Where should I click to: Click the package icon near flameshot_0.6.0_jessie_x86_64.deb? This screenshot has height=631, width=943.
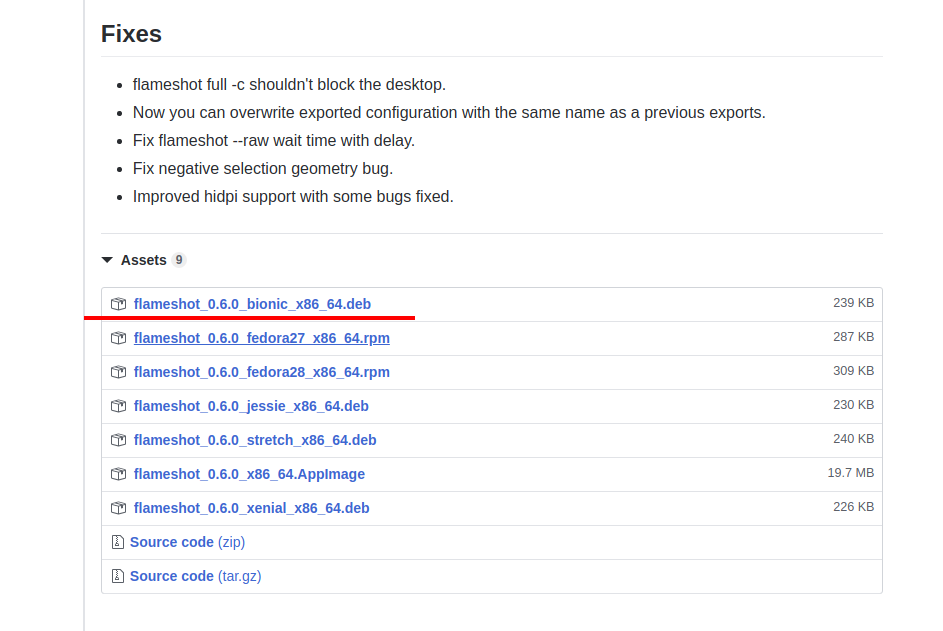tap(118, 406)
